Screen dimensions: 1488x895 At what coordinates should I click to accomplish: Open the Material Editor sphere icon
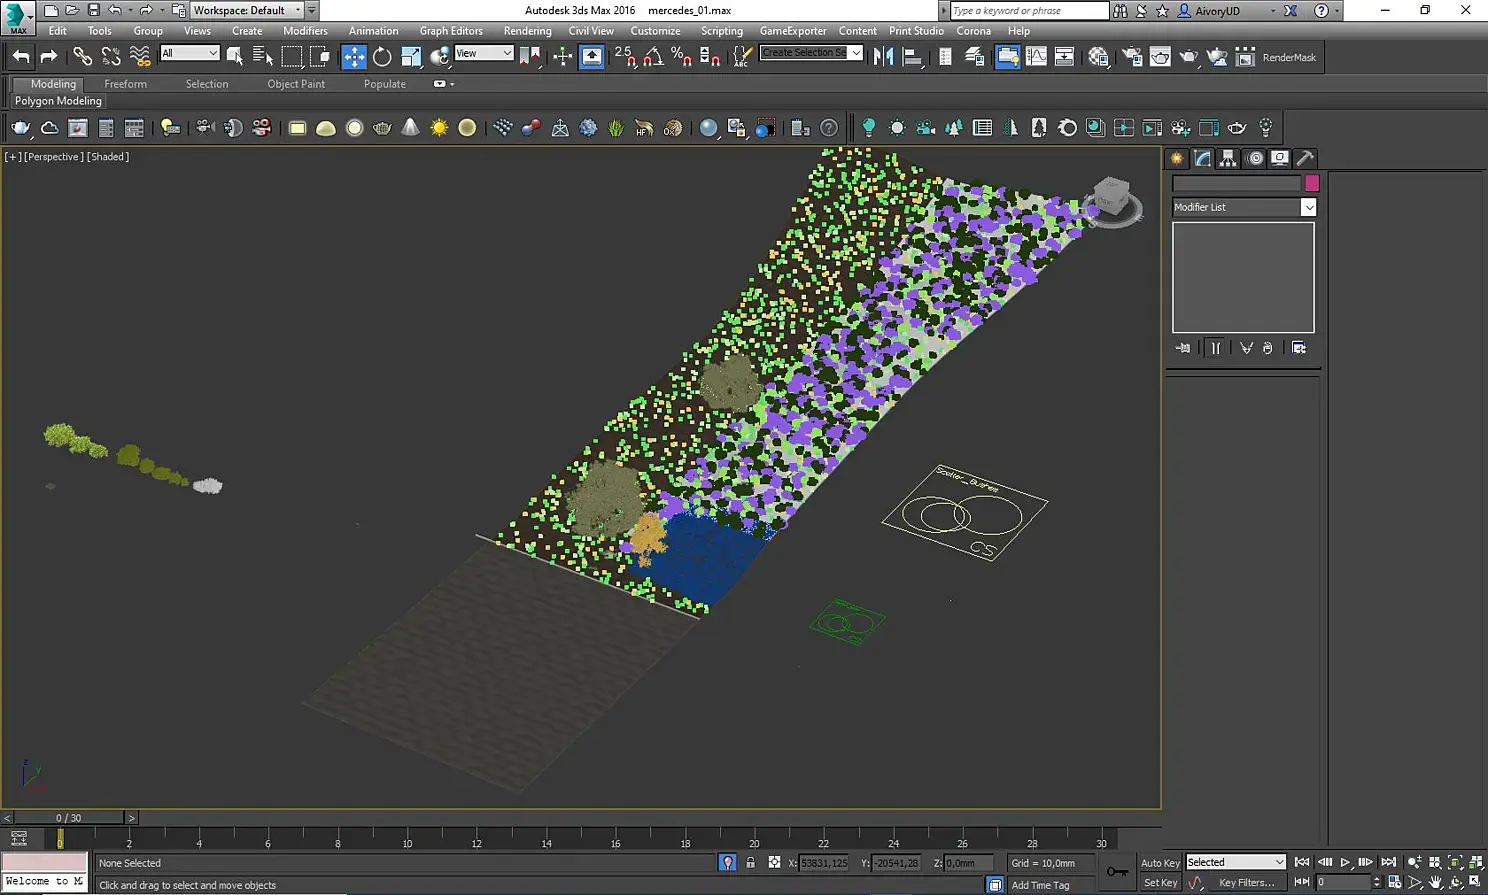1098,57
